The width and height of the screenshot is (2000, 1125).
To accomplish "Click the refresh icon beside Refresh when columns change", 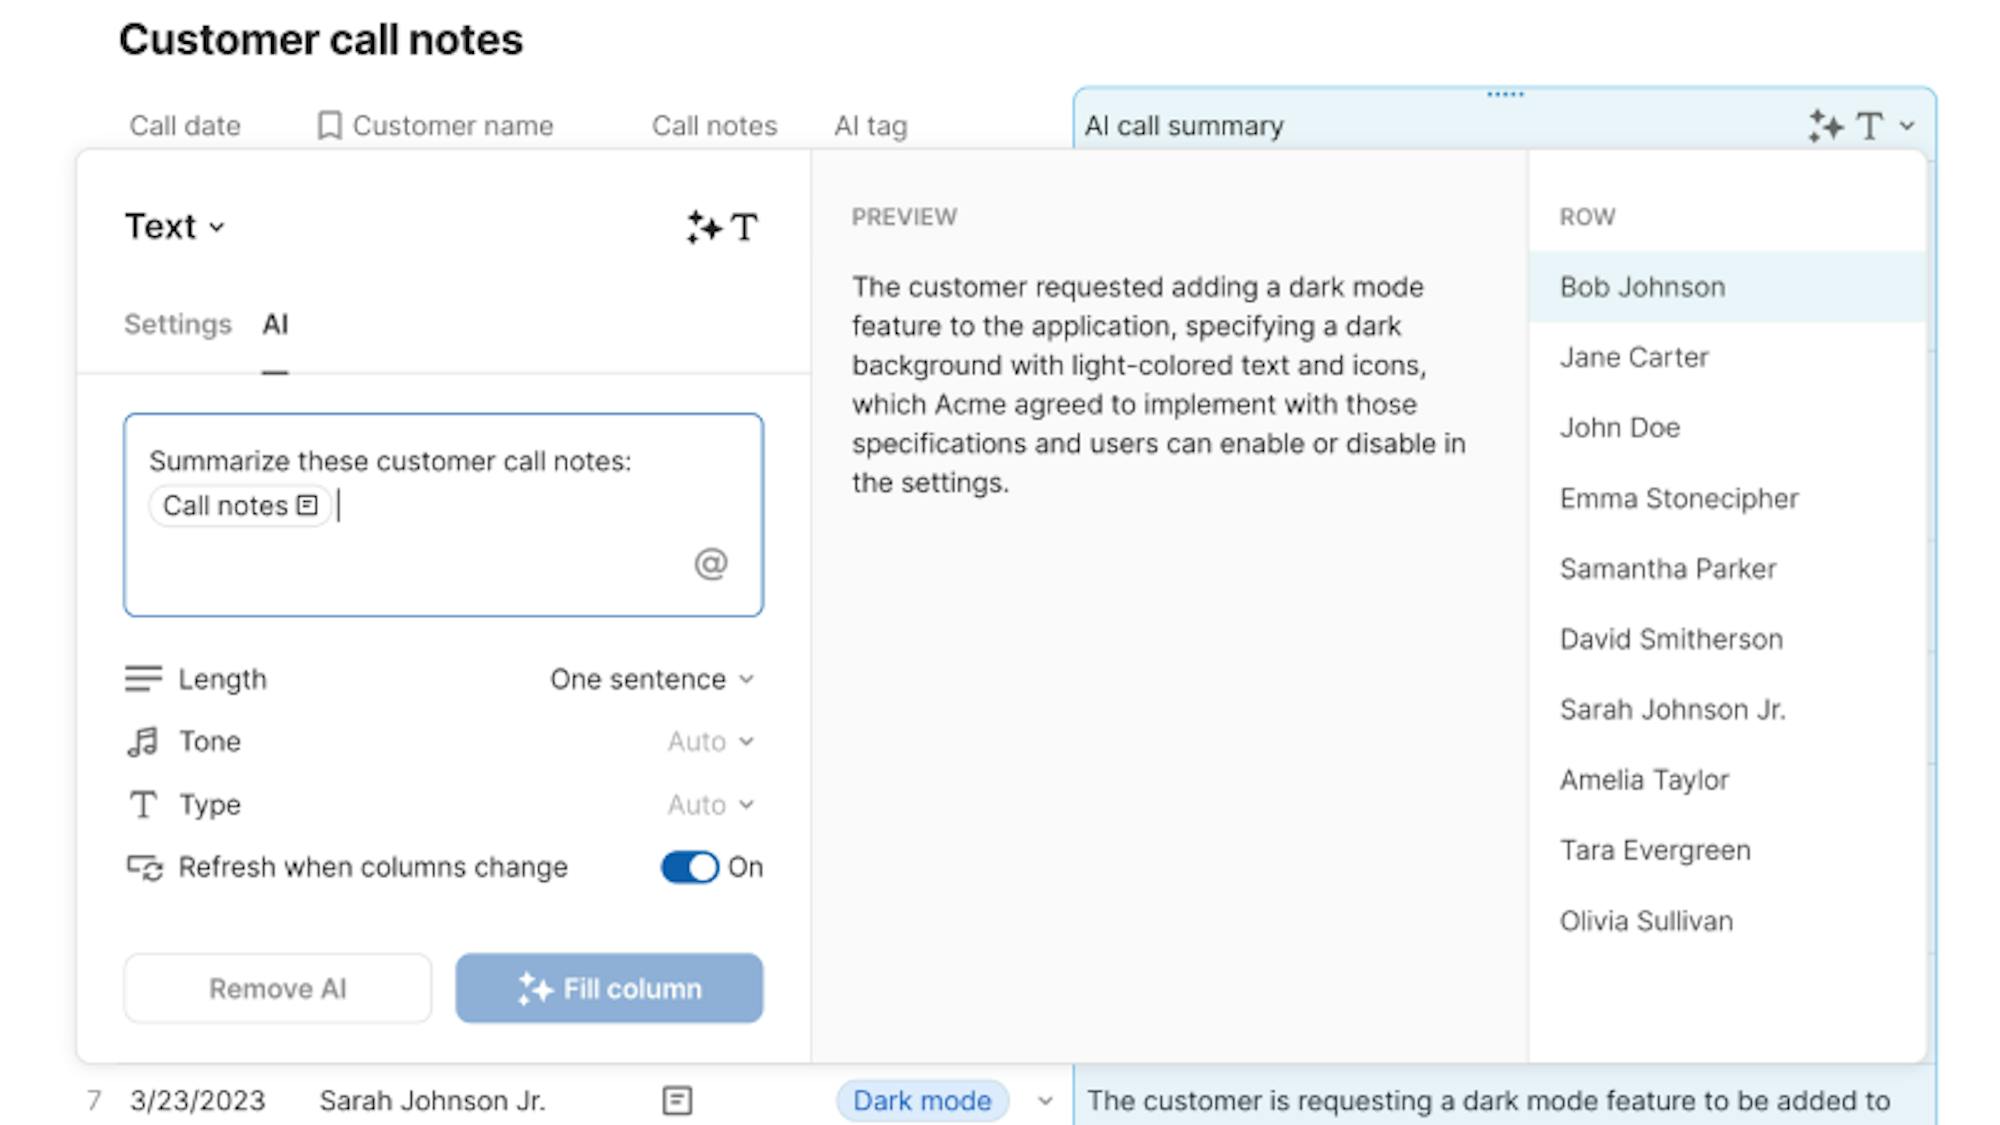I will [x=144, y=867].
